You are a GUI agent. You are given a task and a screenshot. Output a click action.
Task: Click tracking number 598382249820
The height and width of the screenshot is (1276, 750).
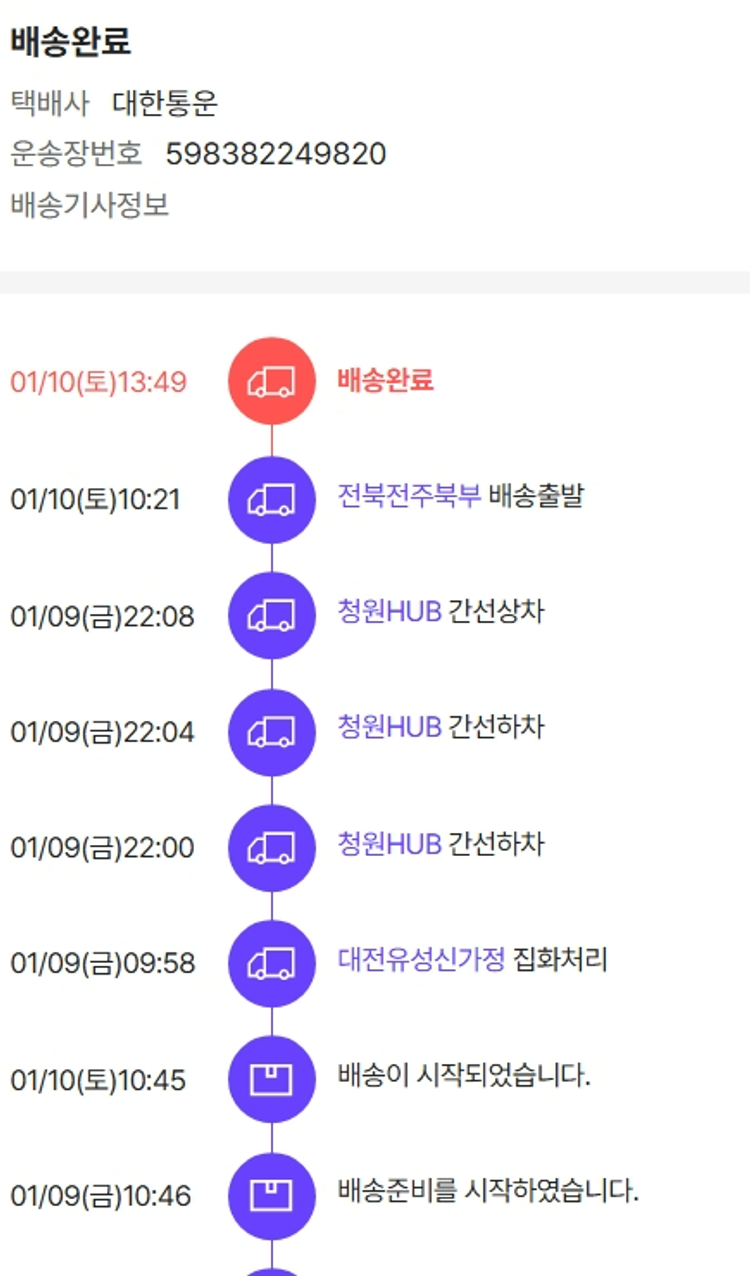(276, 154)
